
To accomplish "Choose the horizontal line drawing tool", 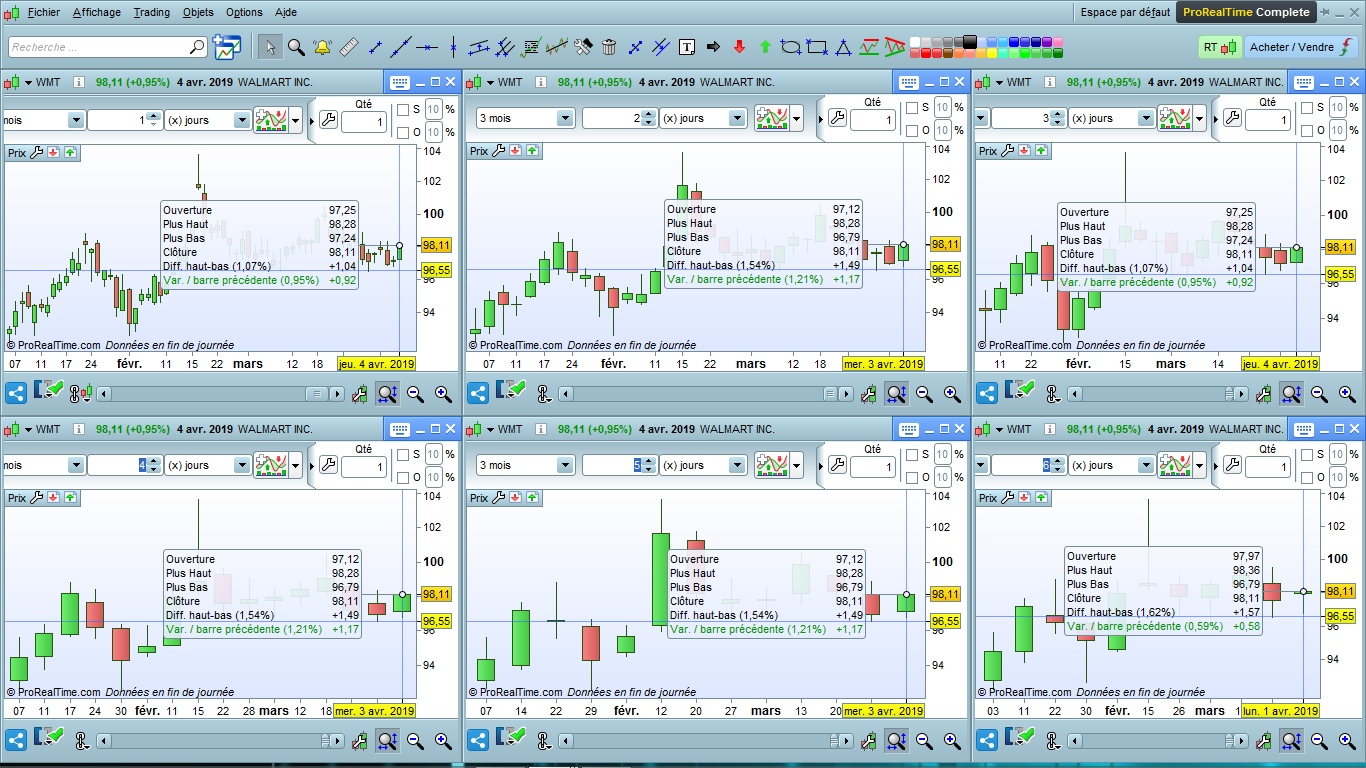I will 427,47.
